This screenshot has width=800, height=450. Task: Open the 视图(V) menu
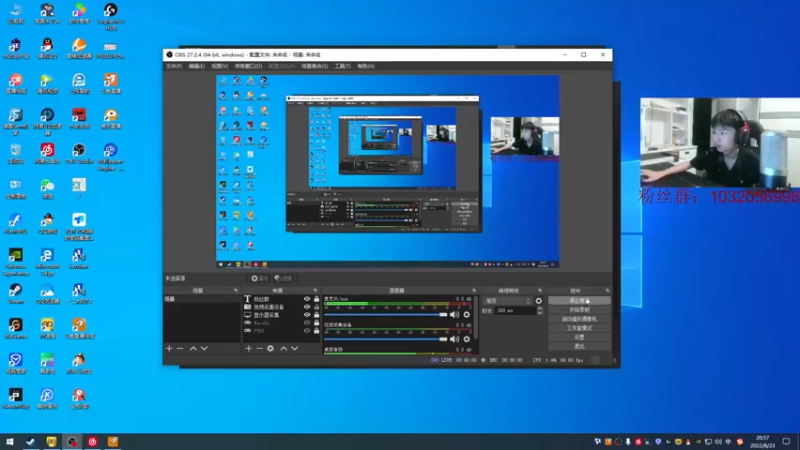coord(219,66)
